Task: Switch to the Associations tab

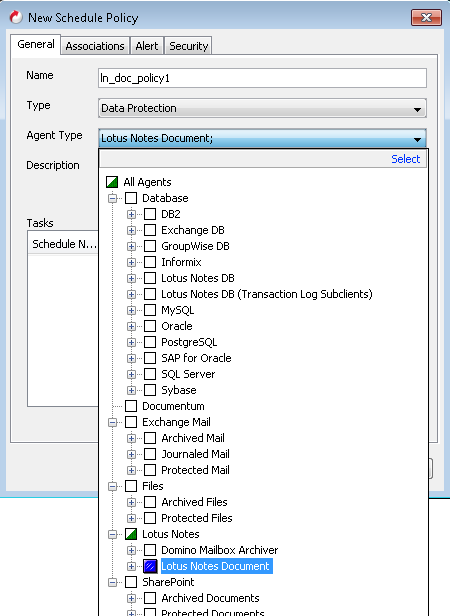Action: (95, 46)
